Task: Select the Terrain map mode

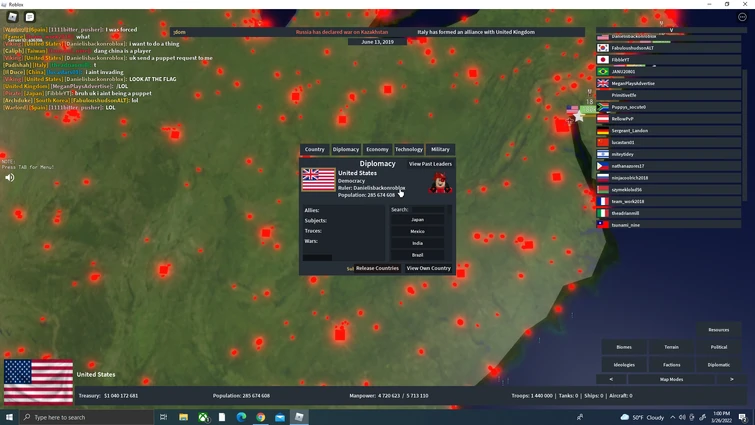Action: coord(671,347)
